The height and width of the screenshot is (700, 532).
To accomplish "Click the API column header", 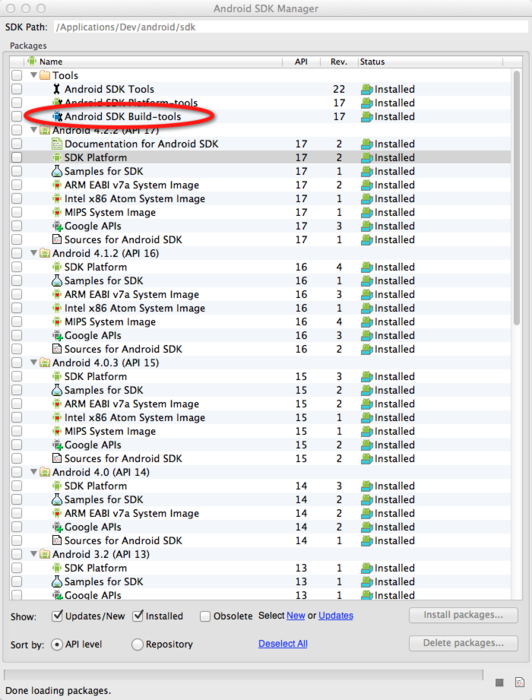I will (301, 62).
